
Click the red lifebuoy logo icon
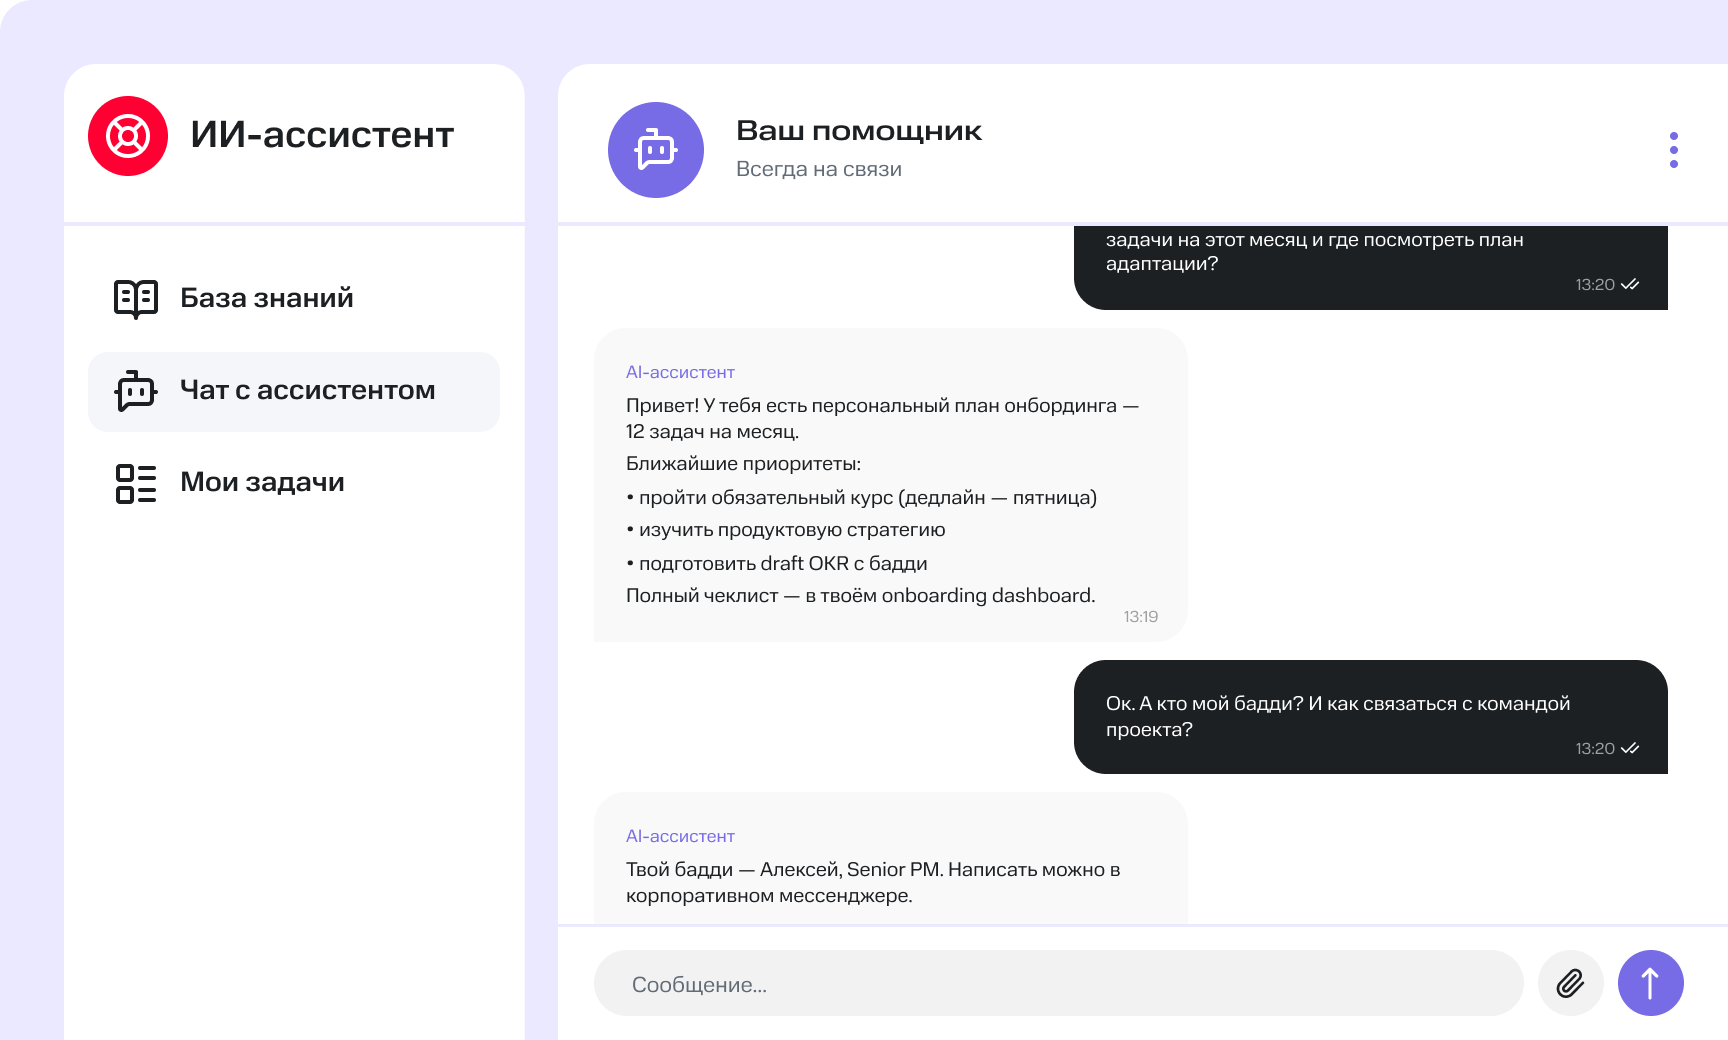[128, 136]
